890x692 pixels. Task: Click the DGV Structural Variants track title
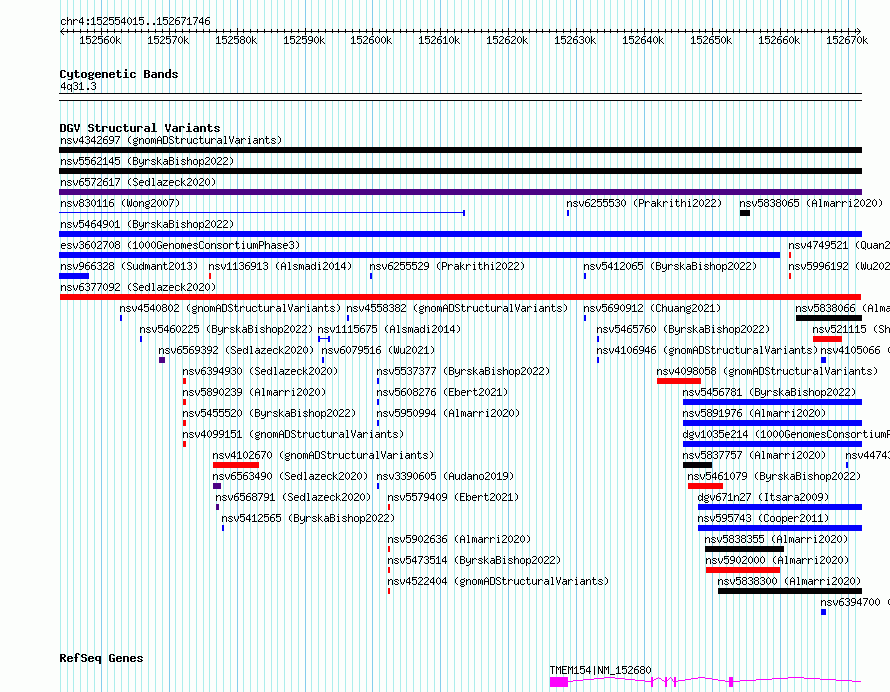pos(140,128)
